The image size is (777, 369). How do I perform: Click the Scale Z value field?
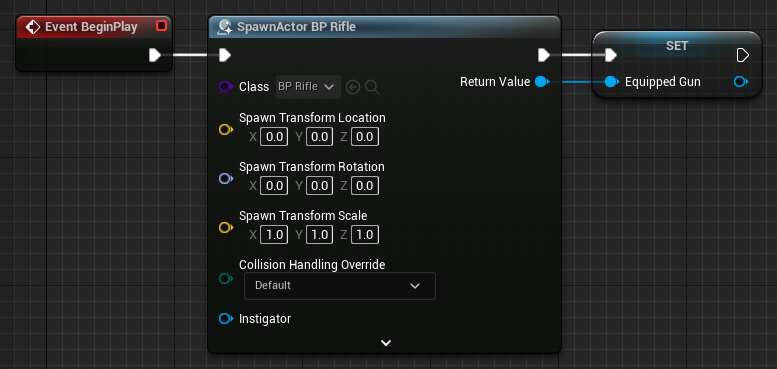tap(365, 235)
